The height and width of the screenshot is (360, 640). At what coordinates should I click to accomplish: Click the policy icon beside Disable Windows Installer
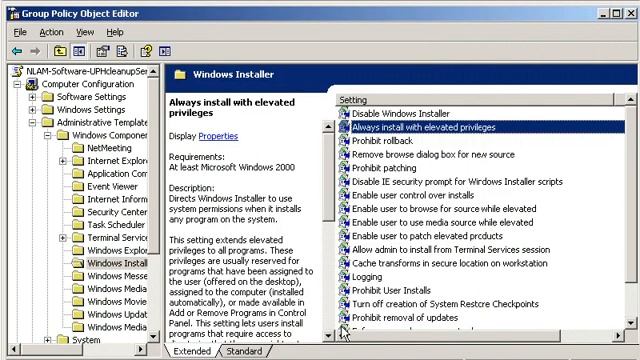(344, 113)
